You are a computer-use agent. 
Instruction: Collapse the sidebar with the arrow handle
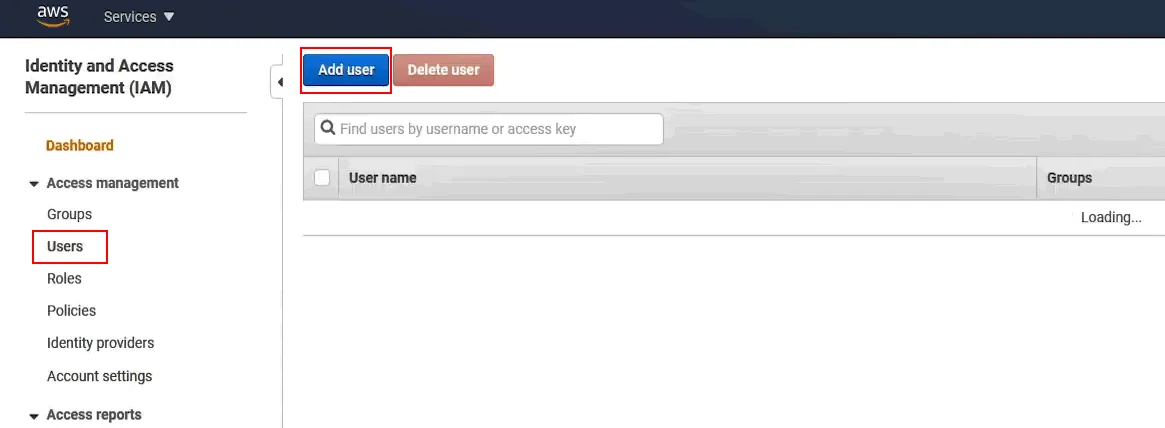[278, 82]
